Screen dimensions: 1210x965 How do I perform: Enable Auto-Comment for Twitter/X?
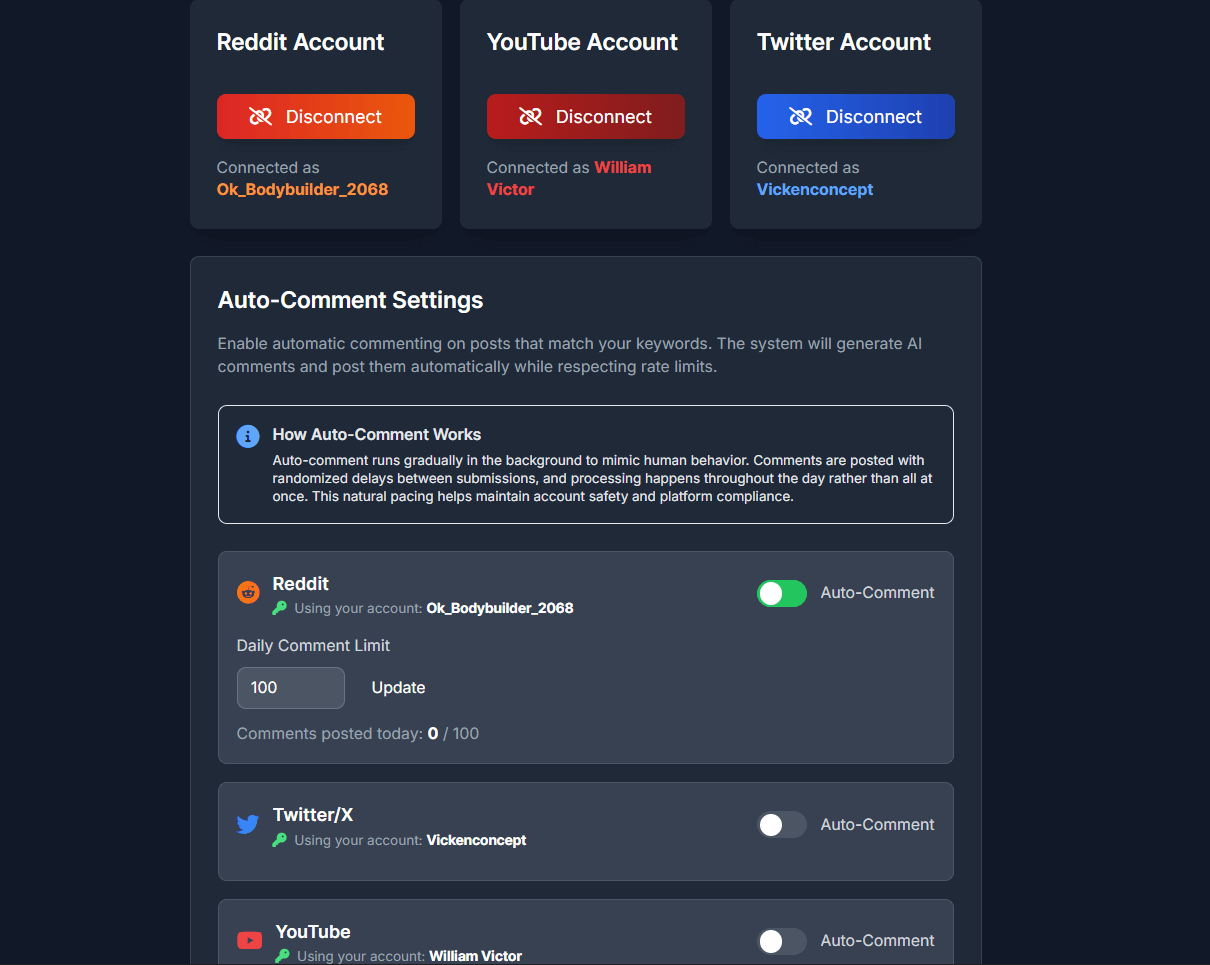[x=782, y=825]
